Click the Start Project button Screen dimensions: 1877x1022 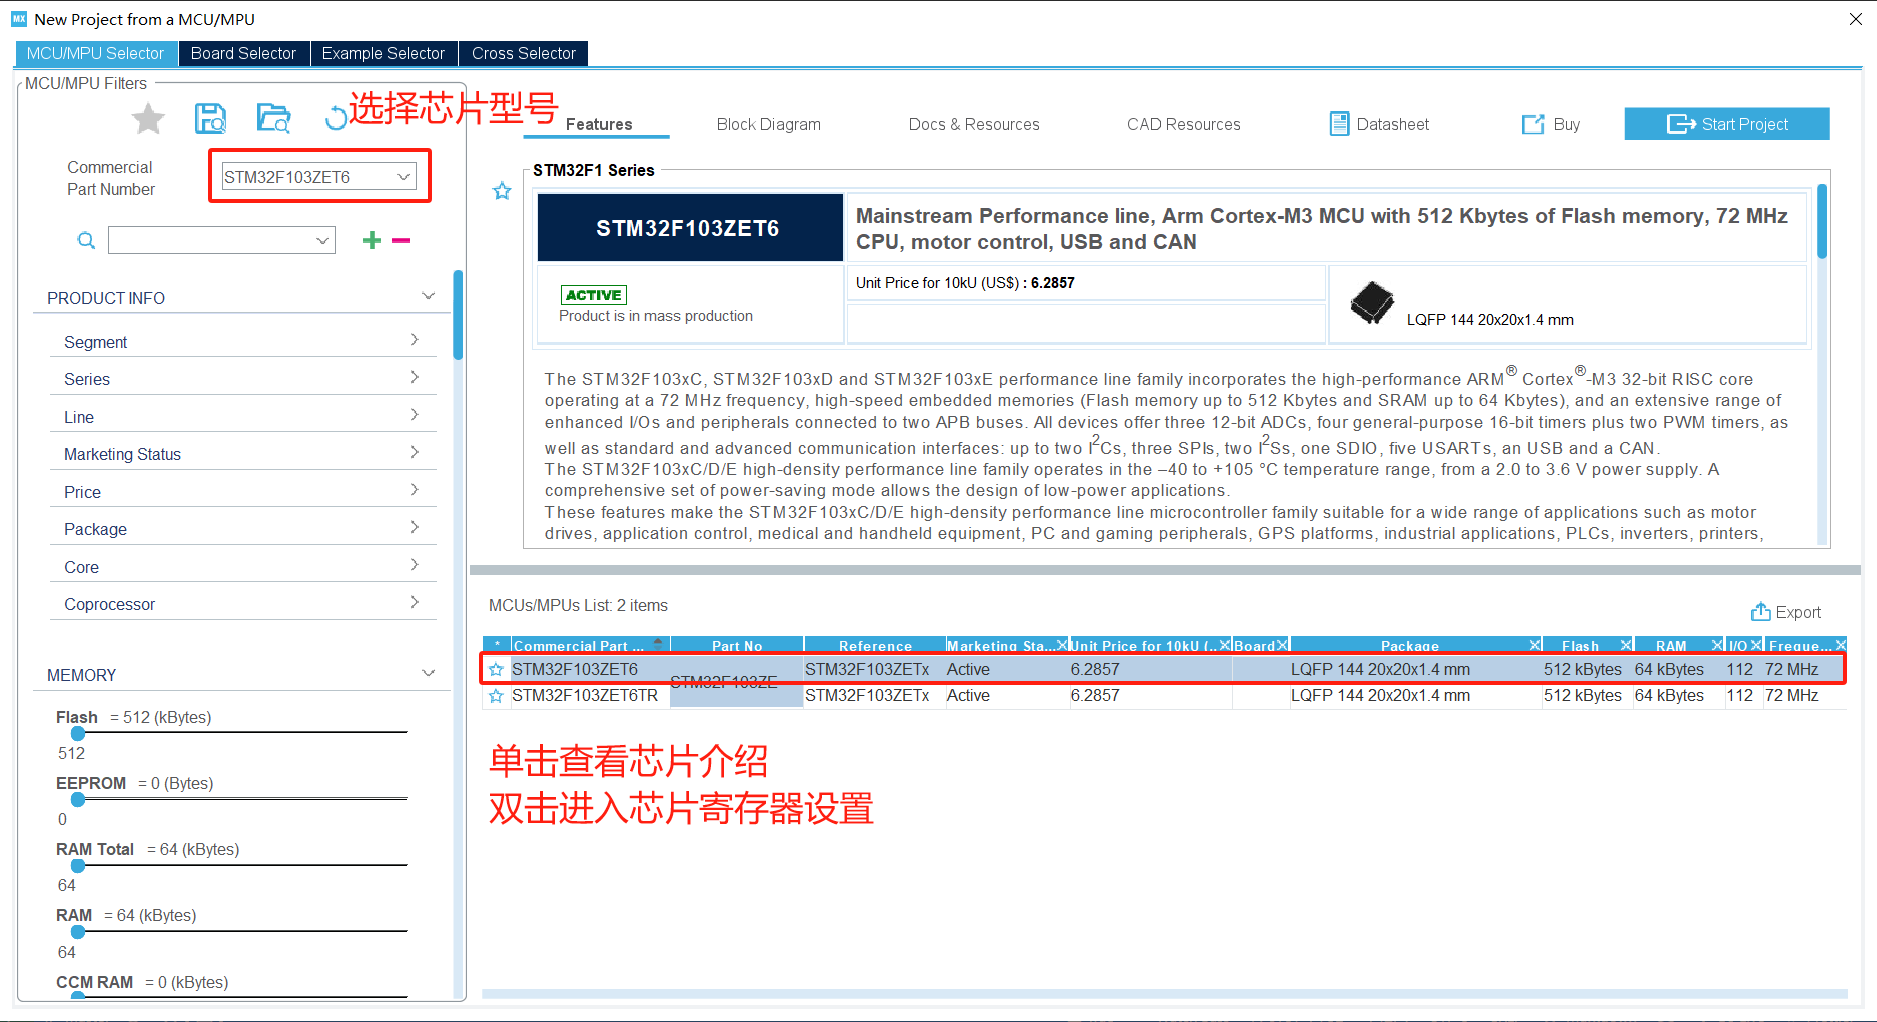point(1727,124)
